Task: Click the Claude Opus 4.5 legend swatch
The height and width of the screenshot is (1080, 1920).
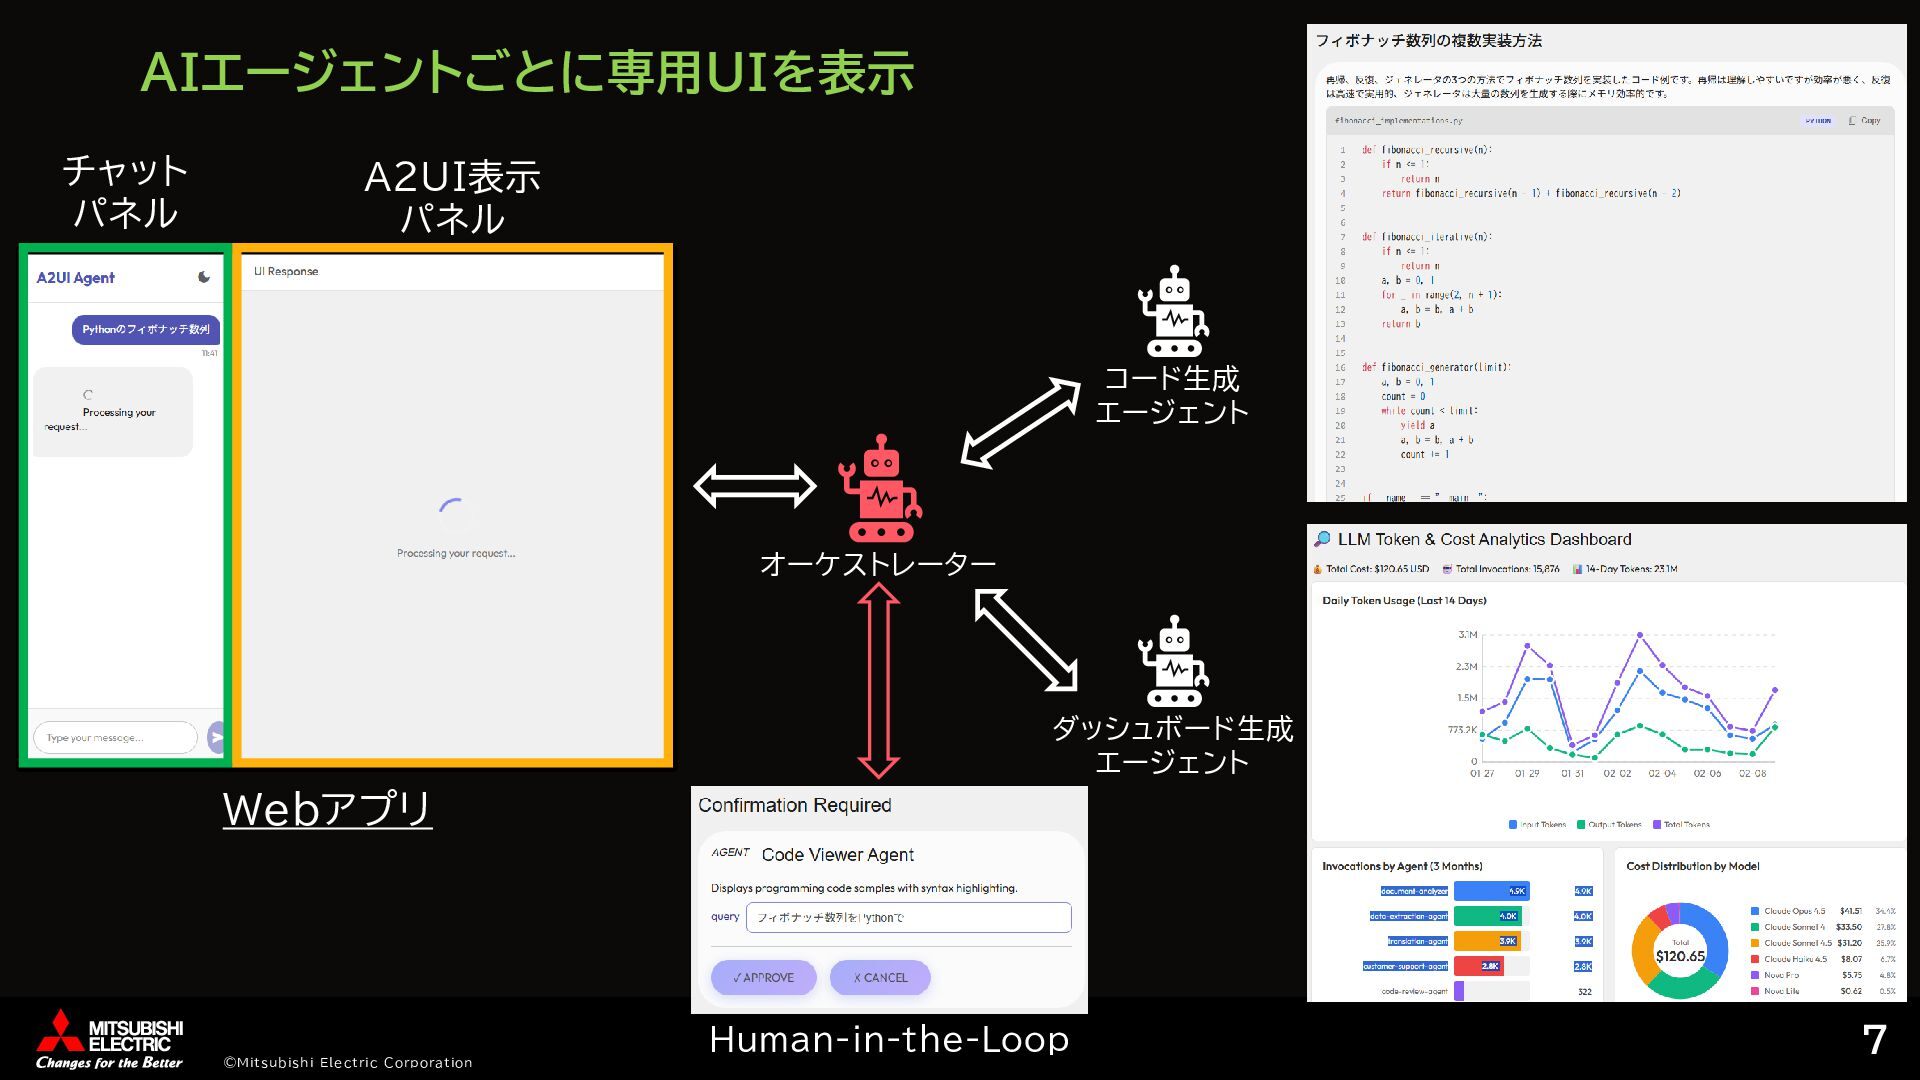Action: pos(1755,911)
